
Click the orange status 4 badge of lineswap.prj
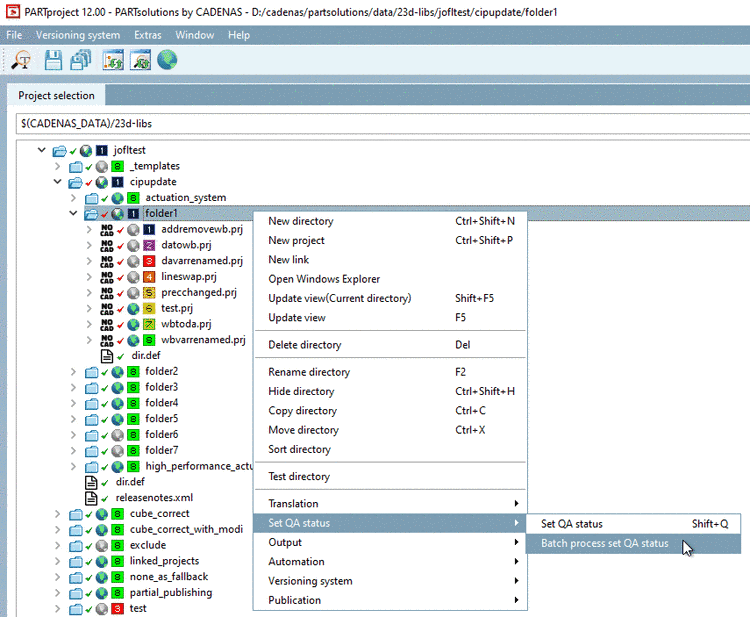pyautogui.click(x=148, y=277)
